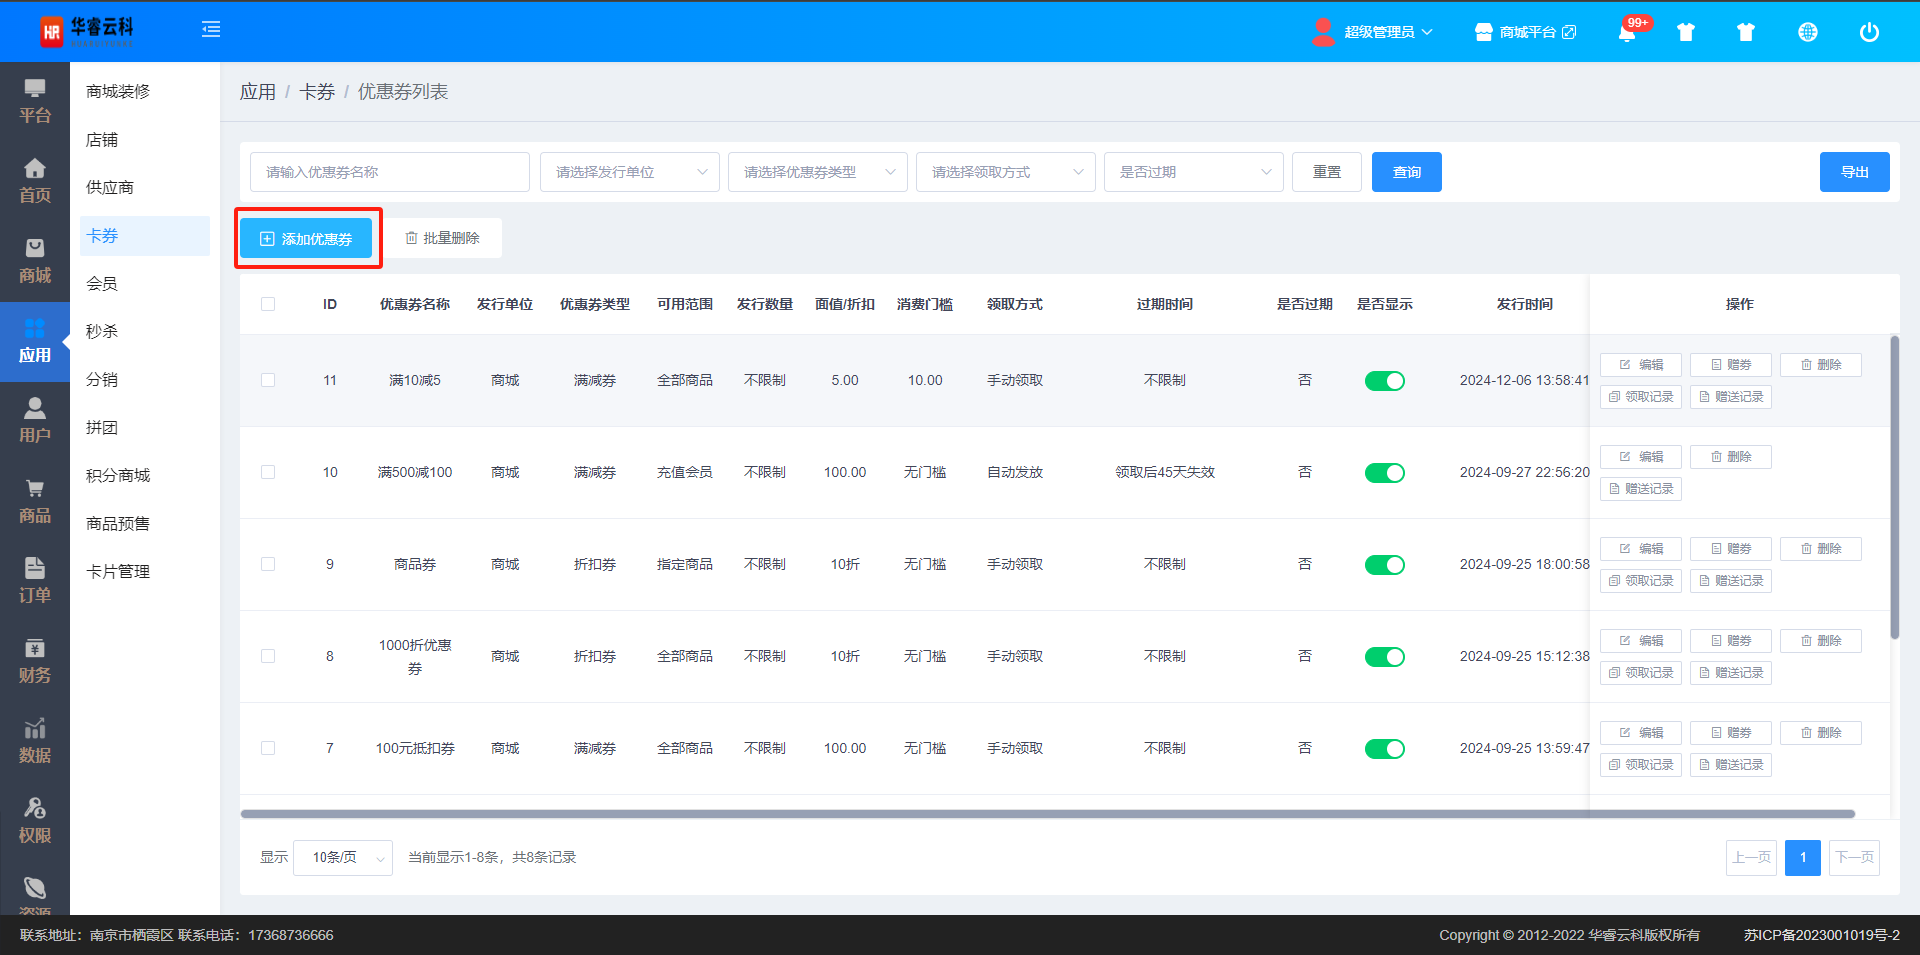Toggle display switch for coupon 满10减5
The height and width of the screenshot is (955, 1920).
click(1384, 381)
